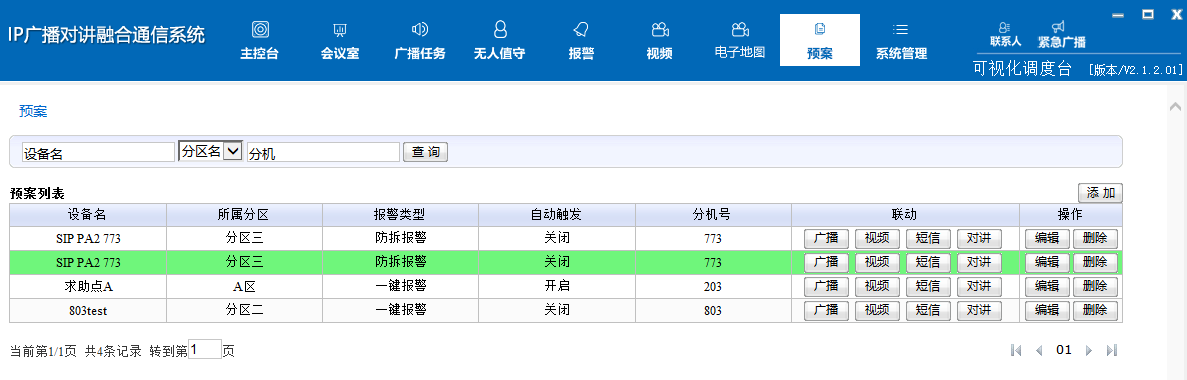Select the 开启 auto-trigger cell
This screenshot has width=1187, height=380.
coord(556,287)
